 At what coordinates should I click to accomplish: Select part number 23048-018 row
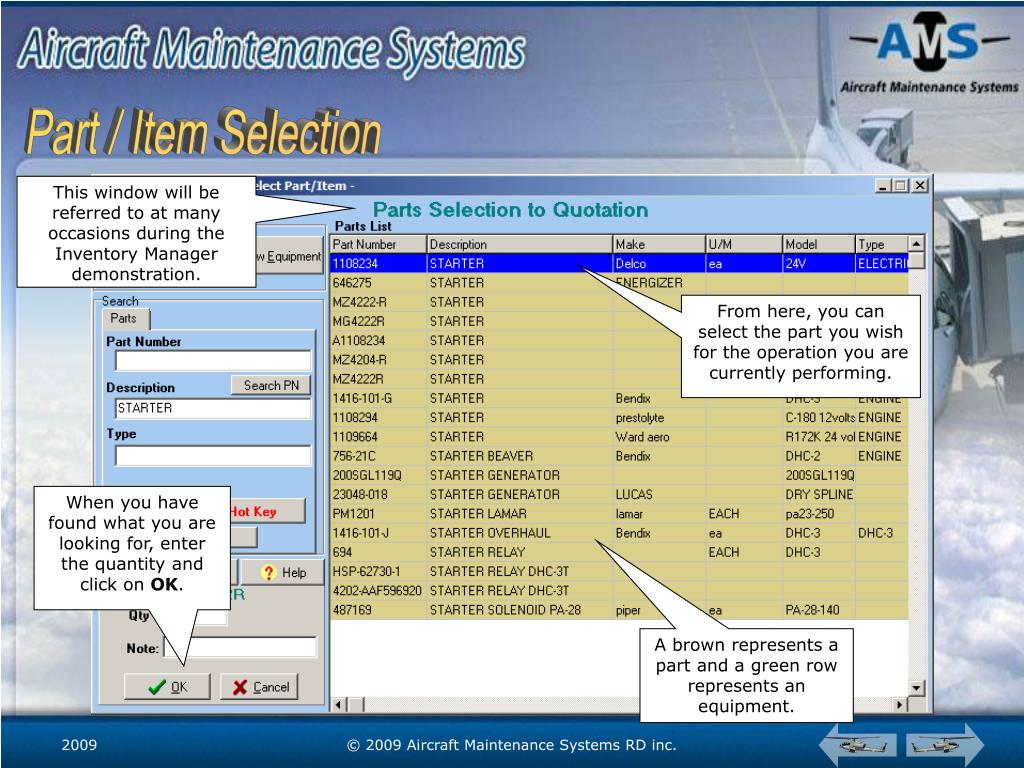pos(619,494)
